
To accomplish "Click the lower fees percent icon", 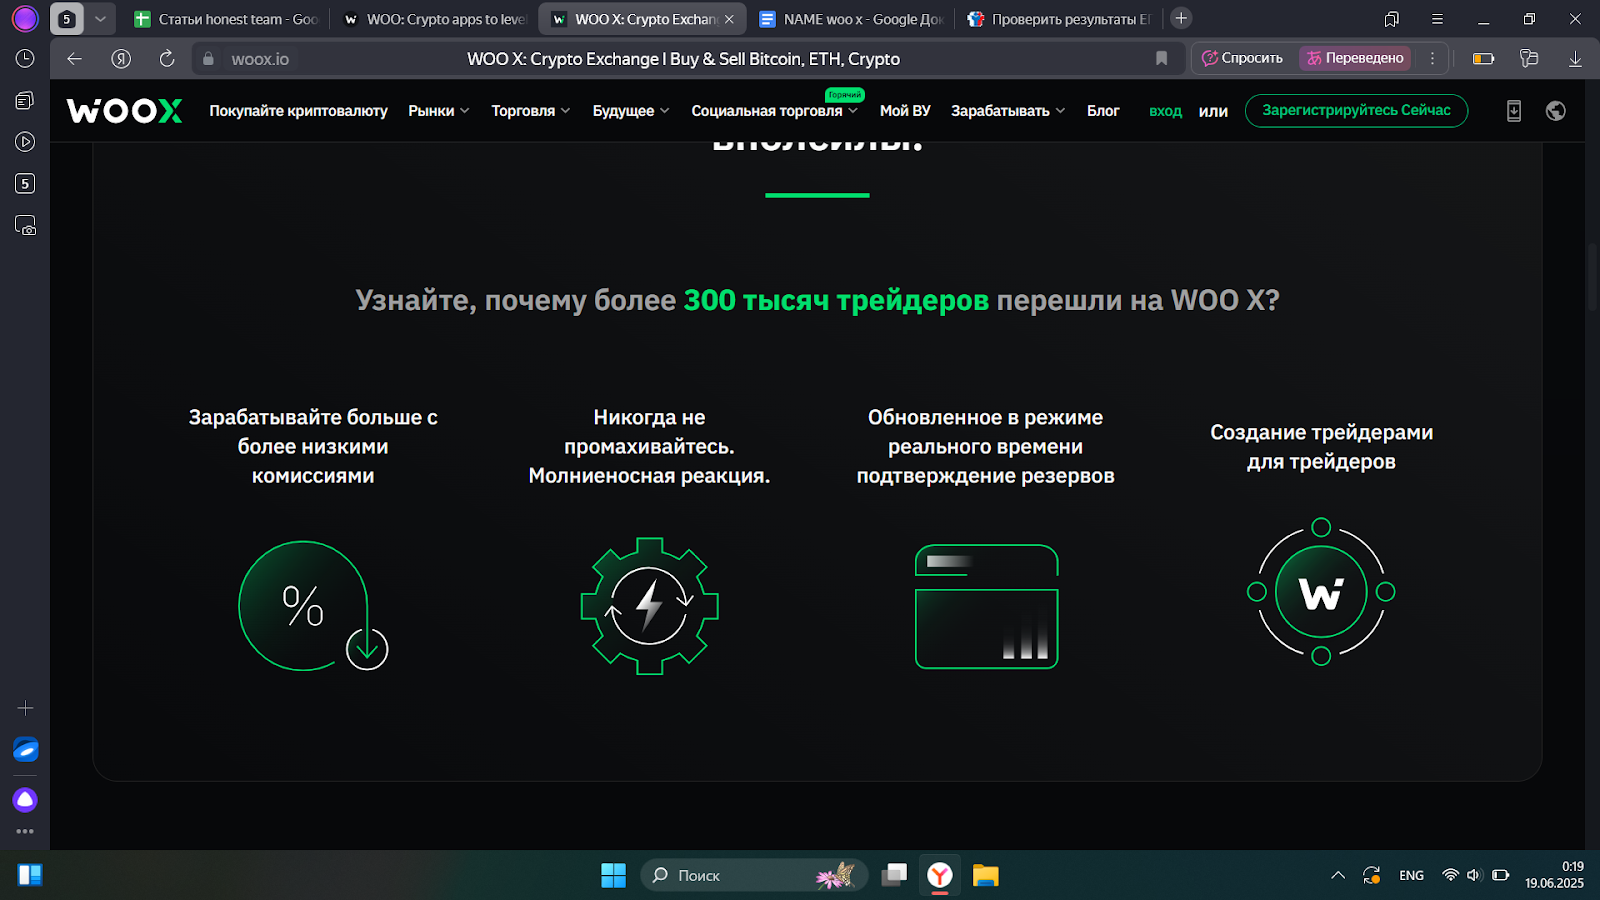I will 313,606.
